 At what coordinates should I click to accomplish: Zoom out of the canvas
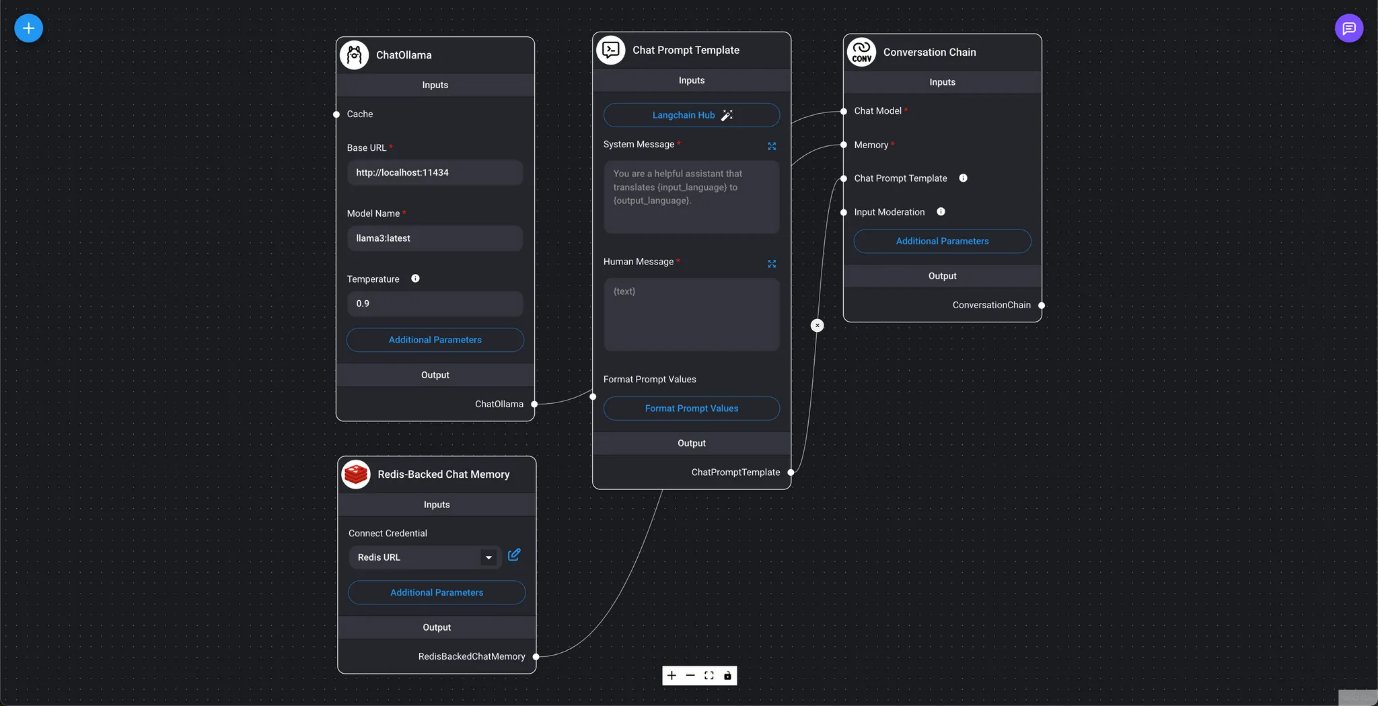click(690, 676)
